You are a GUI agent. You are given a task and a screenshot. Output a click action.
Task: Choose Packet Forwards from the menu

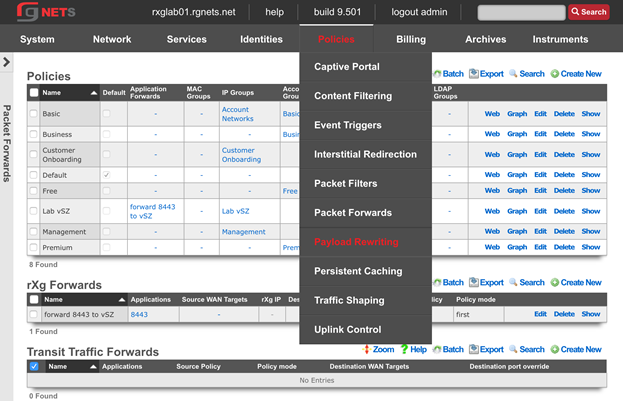click(x=366, y=213)
